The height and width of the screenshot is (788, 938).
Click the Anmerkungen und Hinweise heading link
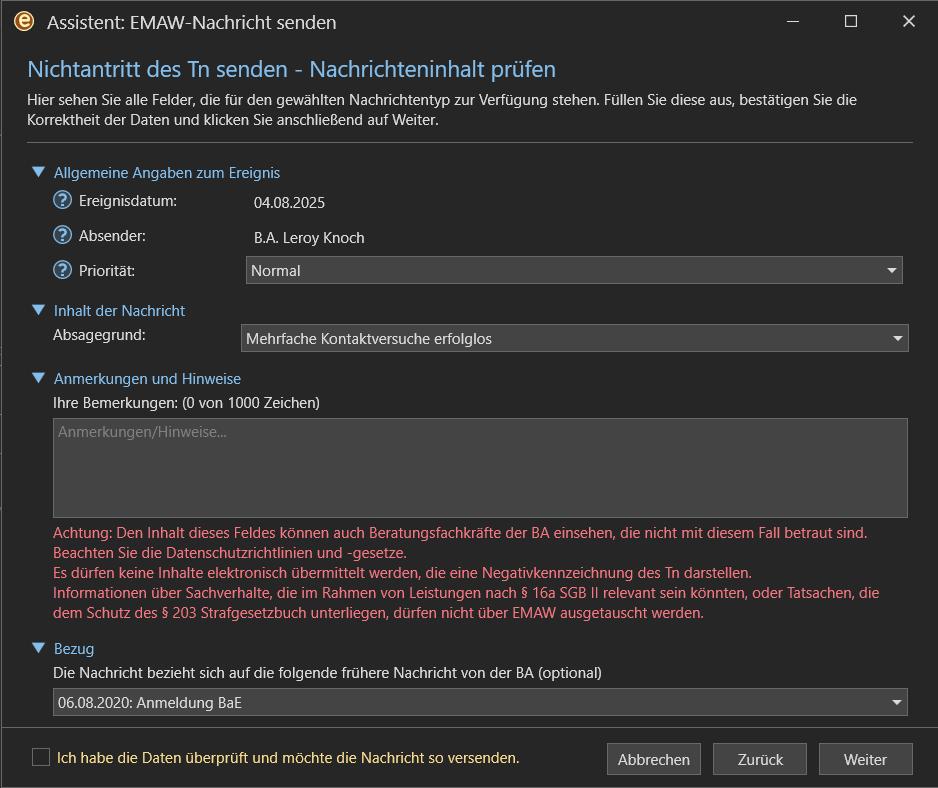[x=147, y=379]
